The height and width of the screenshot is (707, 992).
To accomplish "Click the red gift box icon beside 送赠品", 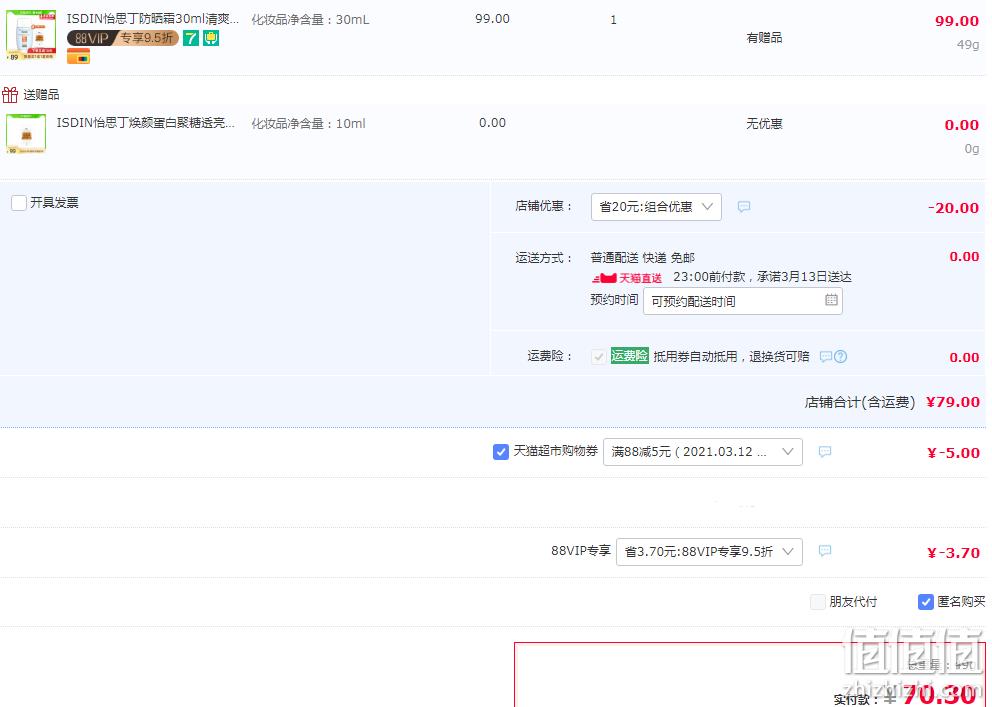I will click(10, 95).
